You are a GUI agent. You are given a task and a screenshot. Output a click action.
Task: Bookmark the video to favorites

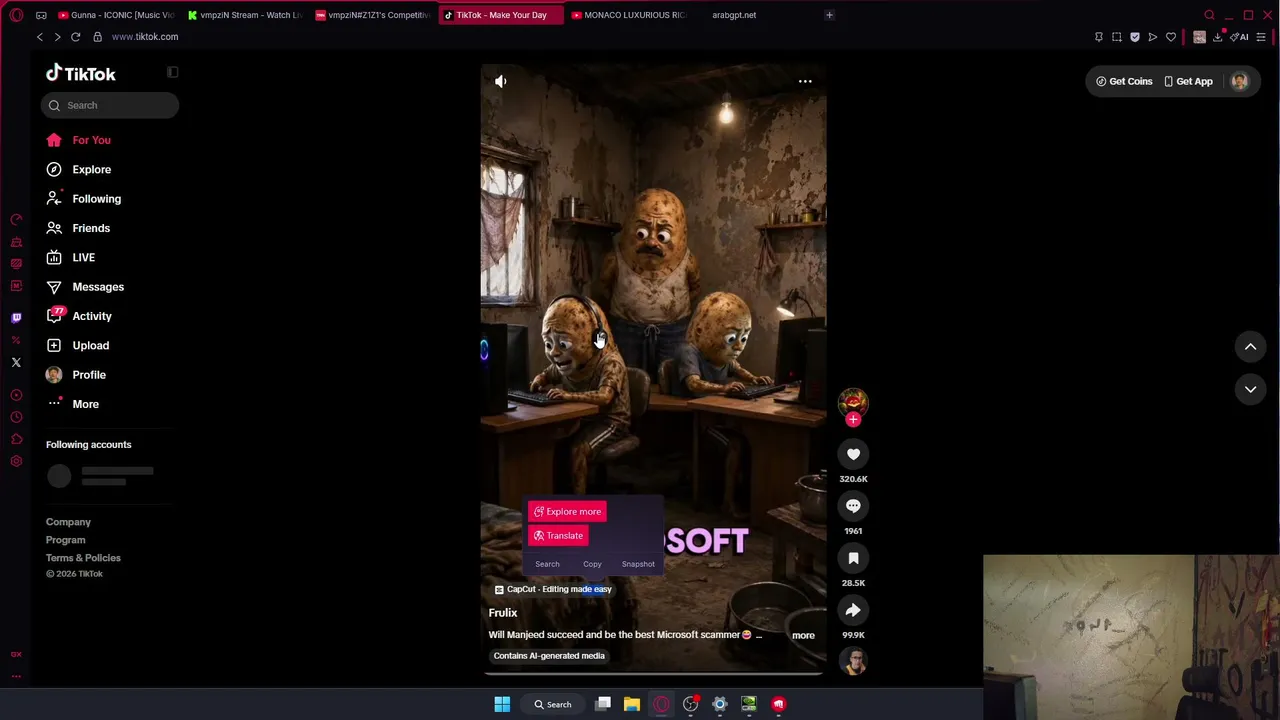[x=853, y=558]
